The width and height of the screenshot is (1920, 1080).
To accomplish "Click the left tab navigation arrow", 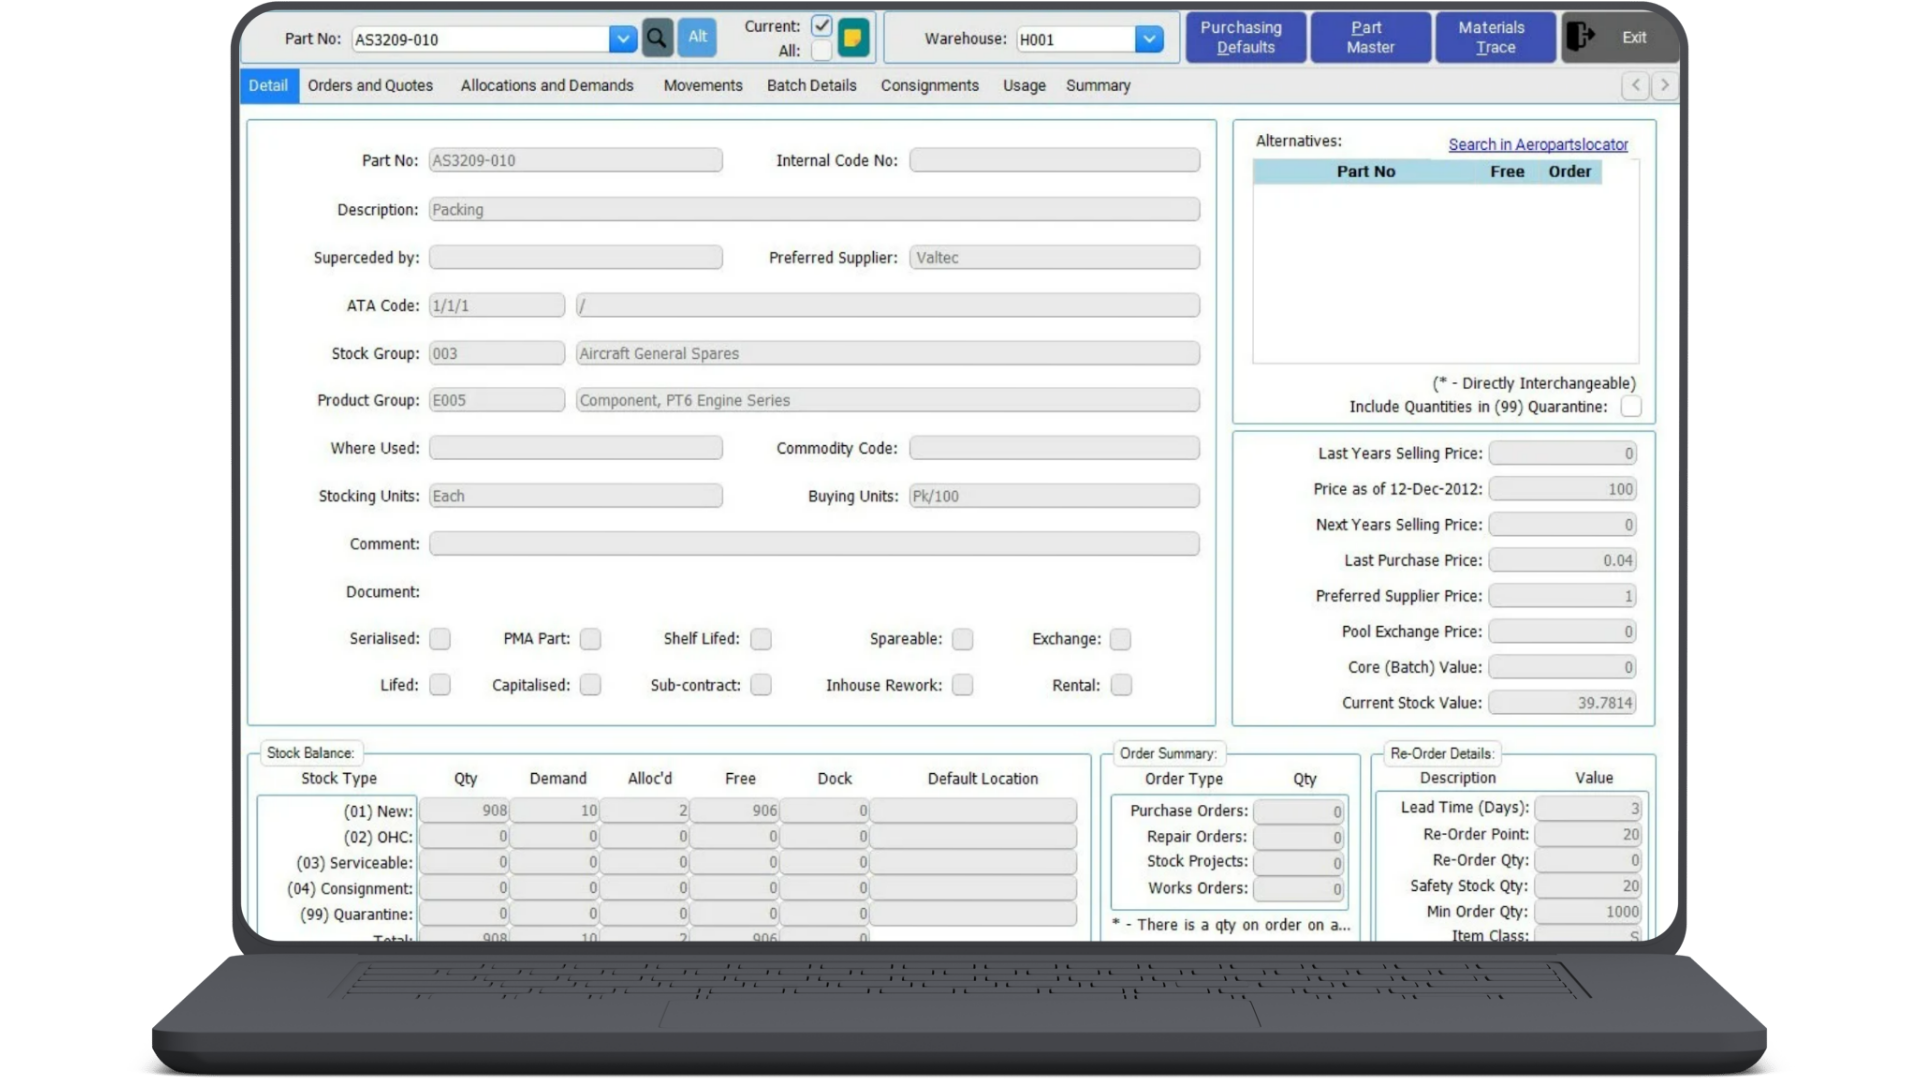I will click(1635, 86).
